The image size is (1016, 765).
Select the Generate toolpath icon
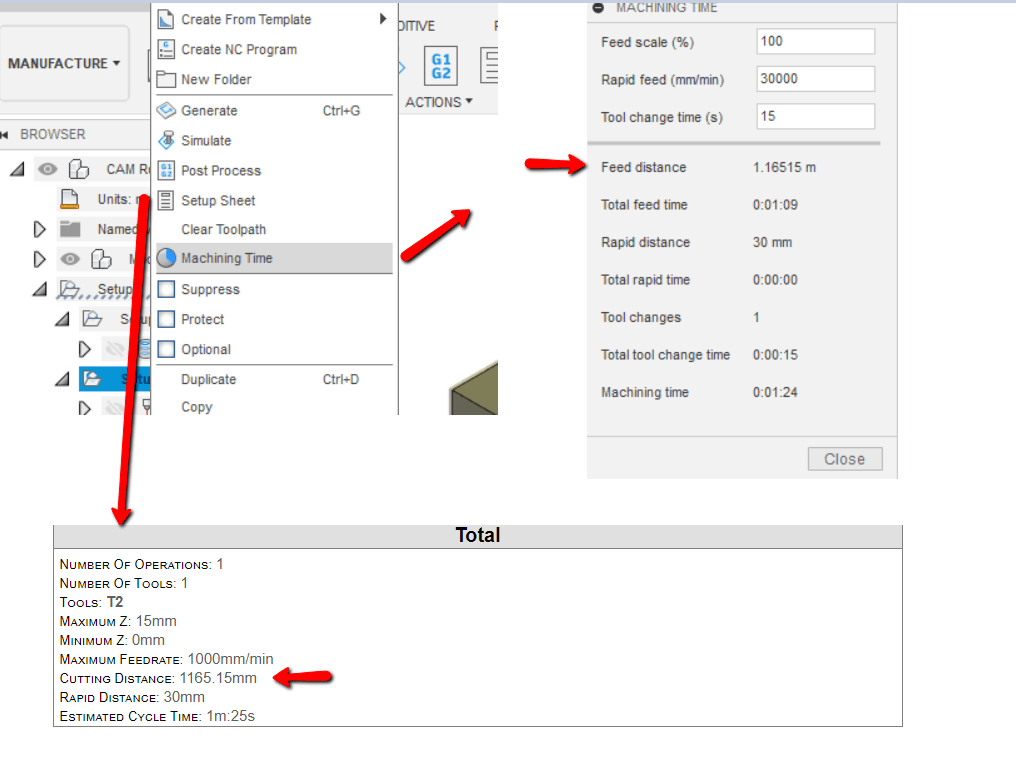pos(167,110)
